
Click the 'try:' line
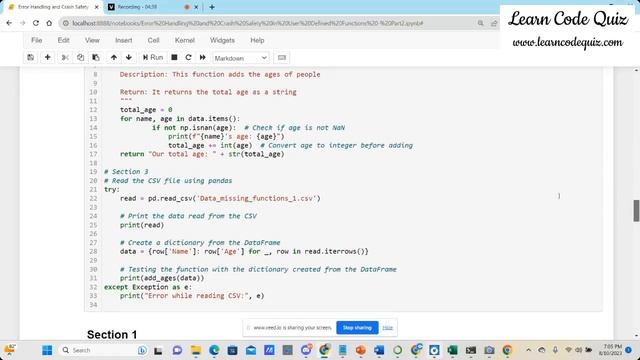112,189
